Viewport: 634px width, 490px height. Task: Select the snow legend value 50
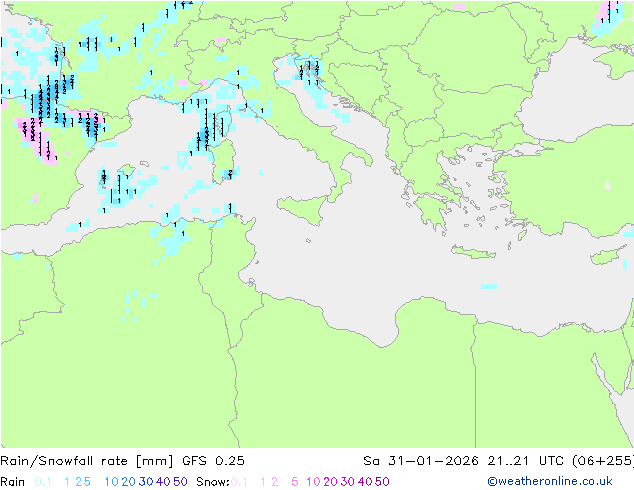pyautogui.click(x=382, y=482)
